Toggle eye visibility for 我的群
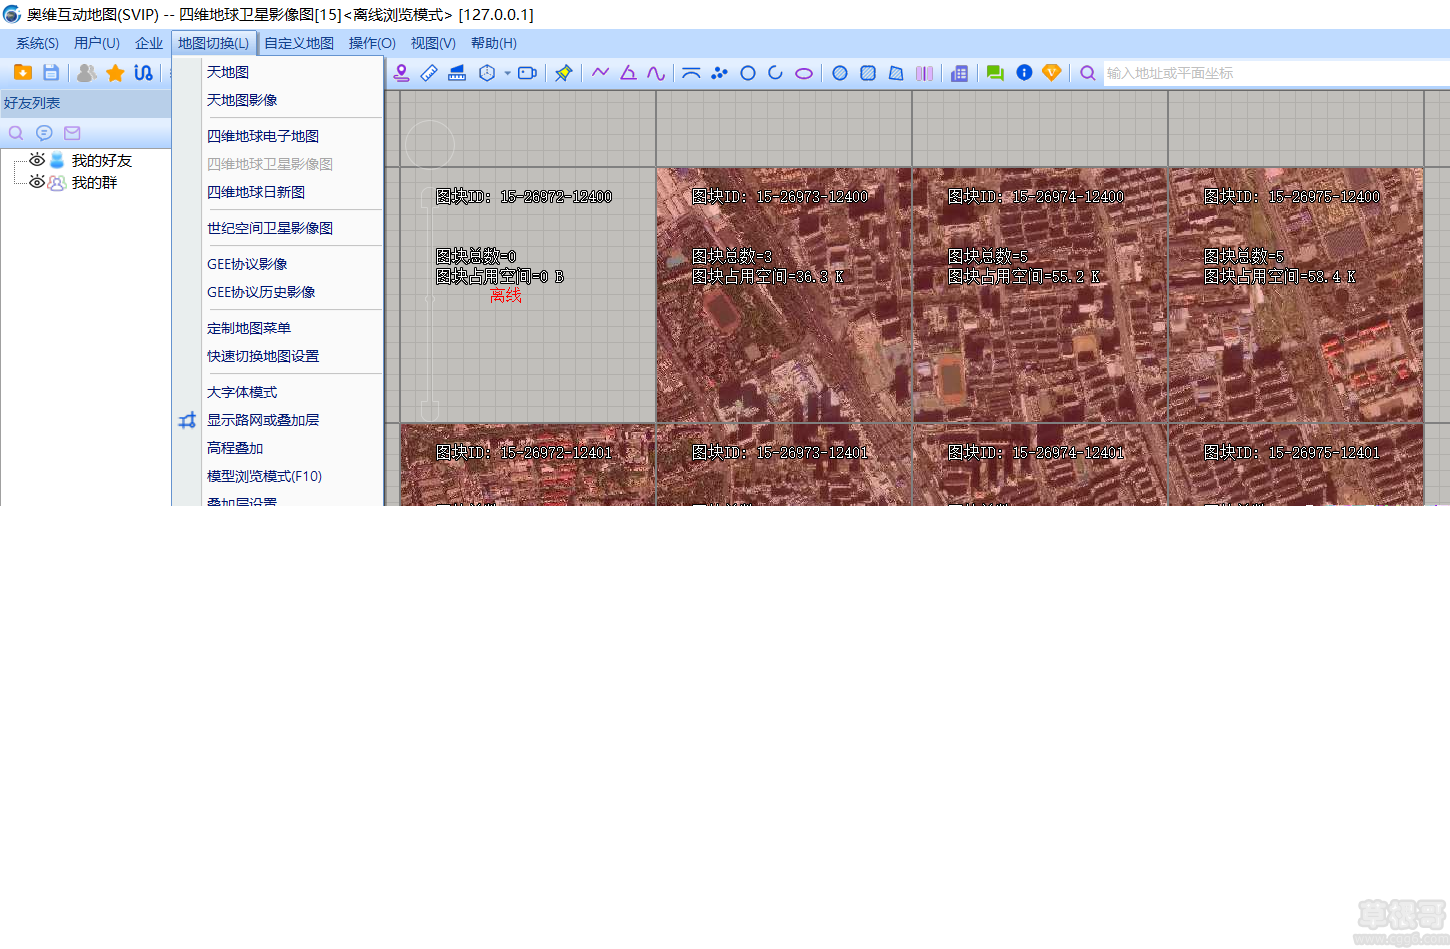The image size is (1450, 949). tap(37, 182)
